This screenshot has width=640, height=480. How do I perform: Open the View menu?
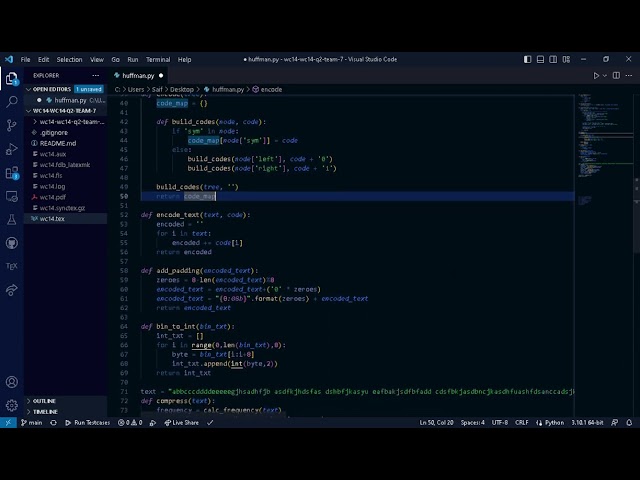(97, 60)
